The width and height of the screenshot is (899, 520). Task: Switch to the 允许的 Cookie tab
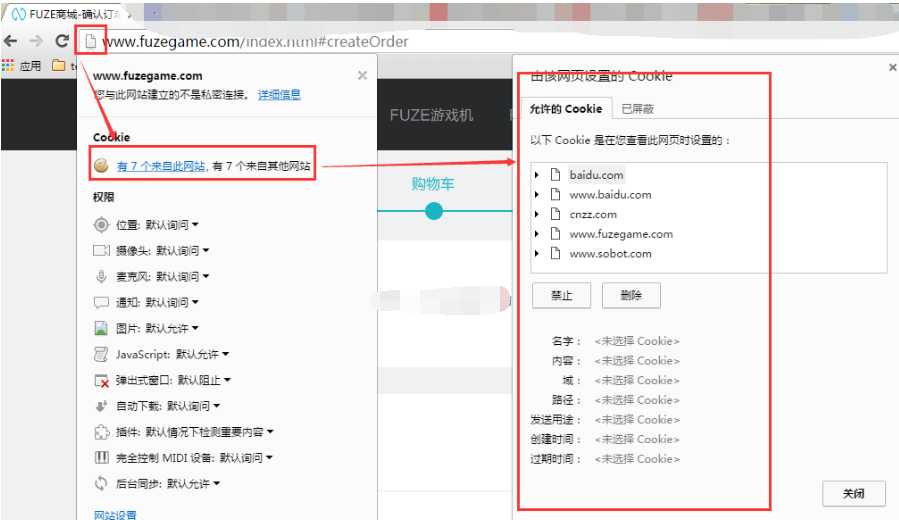point(566,108)
